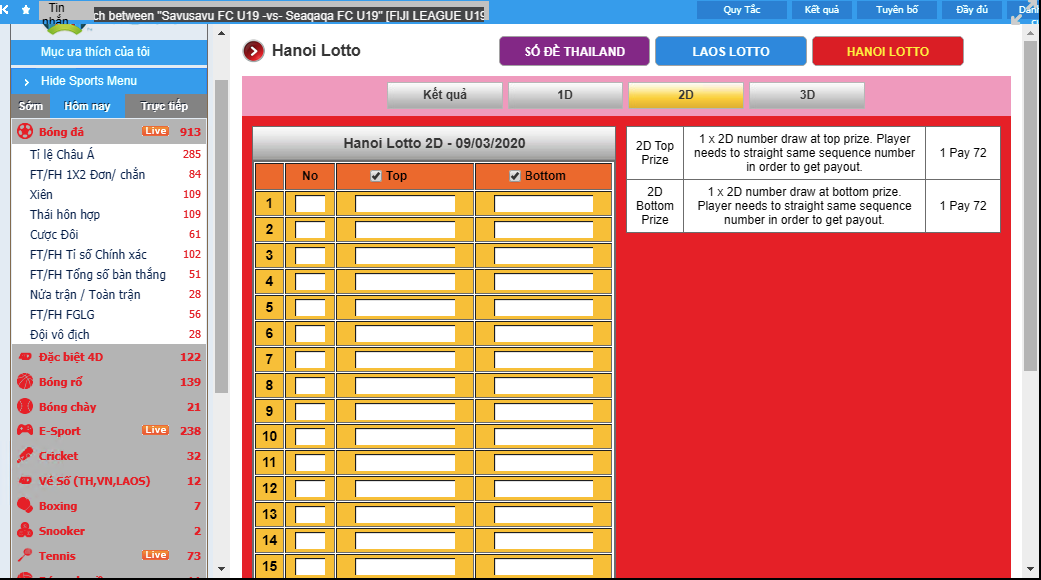The width and height of the screenshot is (1041, 580).
Task: Collapse the Hide Sports Menu chevron
Action: pos(25,81)
